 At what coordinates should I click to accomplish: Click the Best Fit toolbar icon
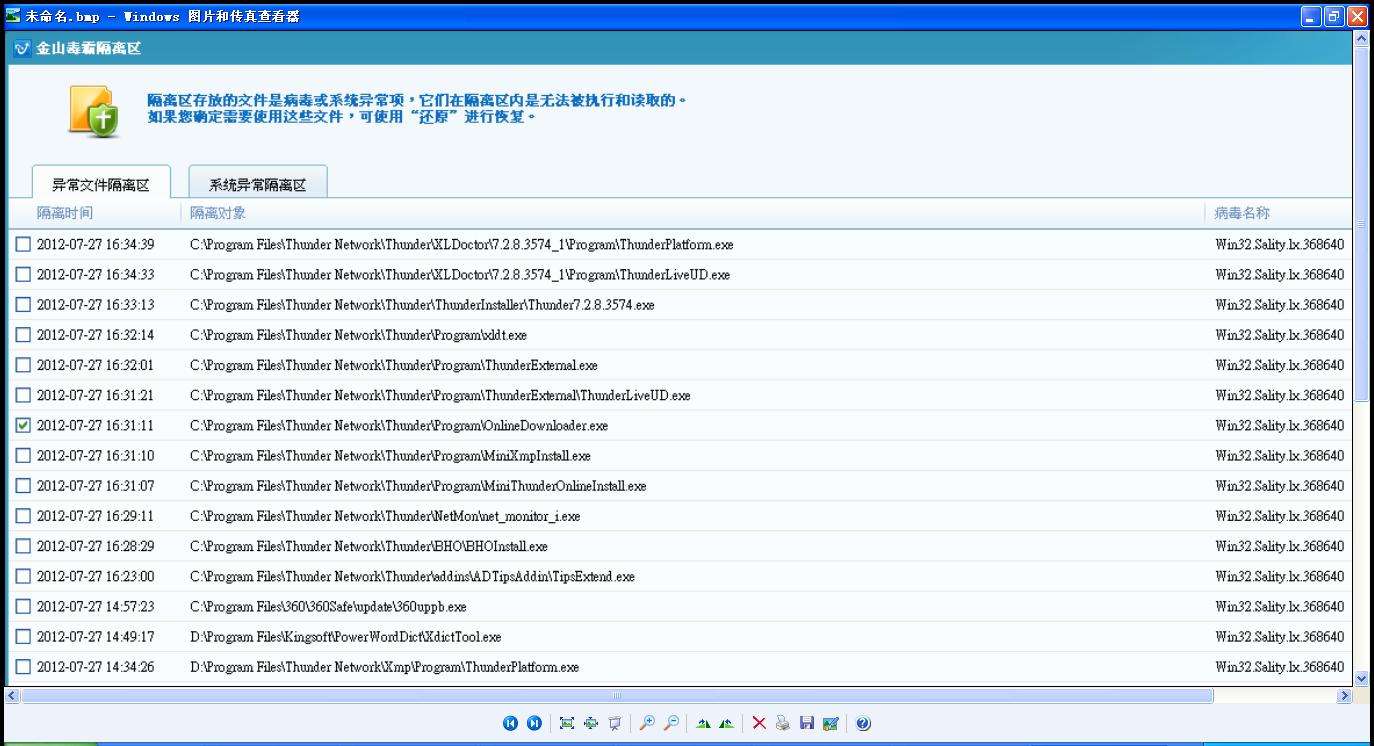click(x=567, y=723)
